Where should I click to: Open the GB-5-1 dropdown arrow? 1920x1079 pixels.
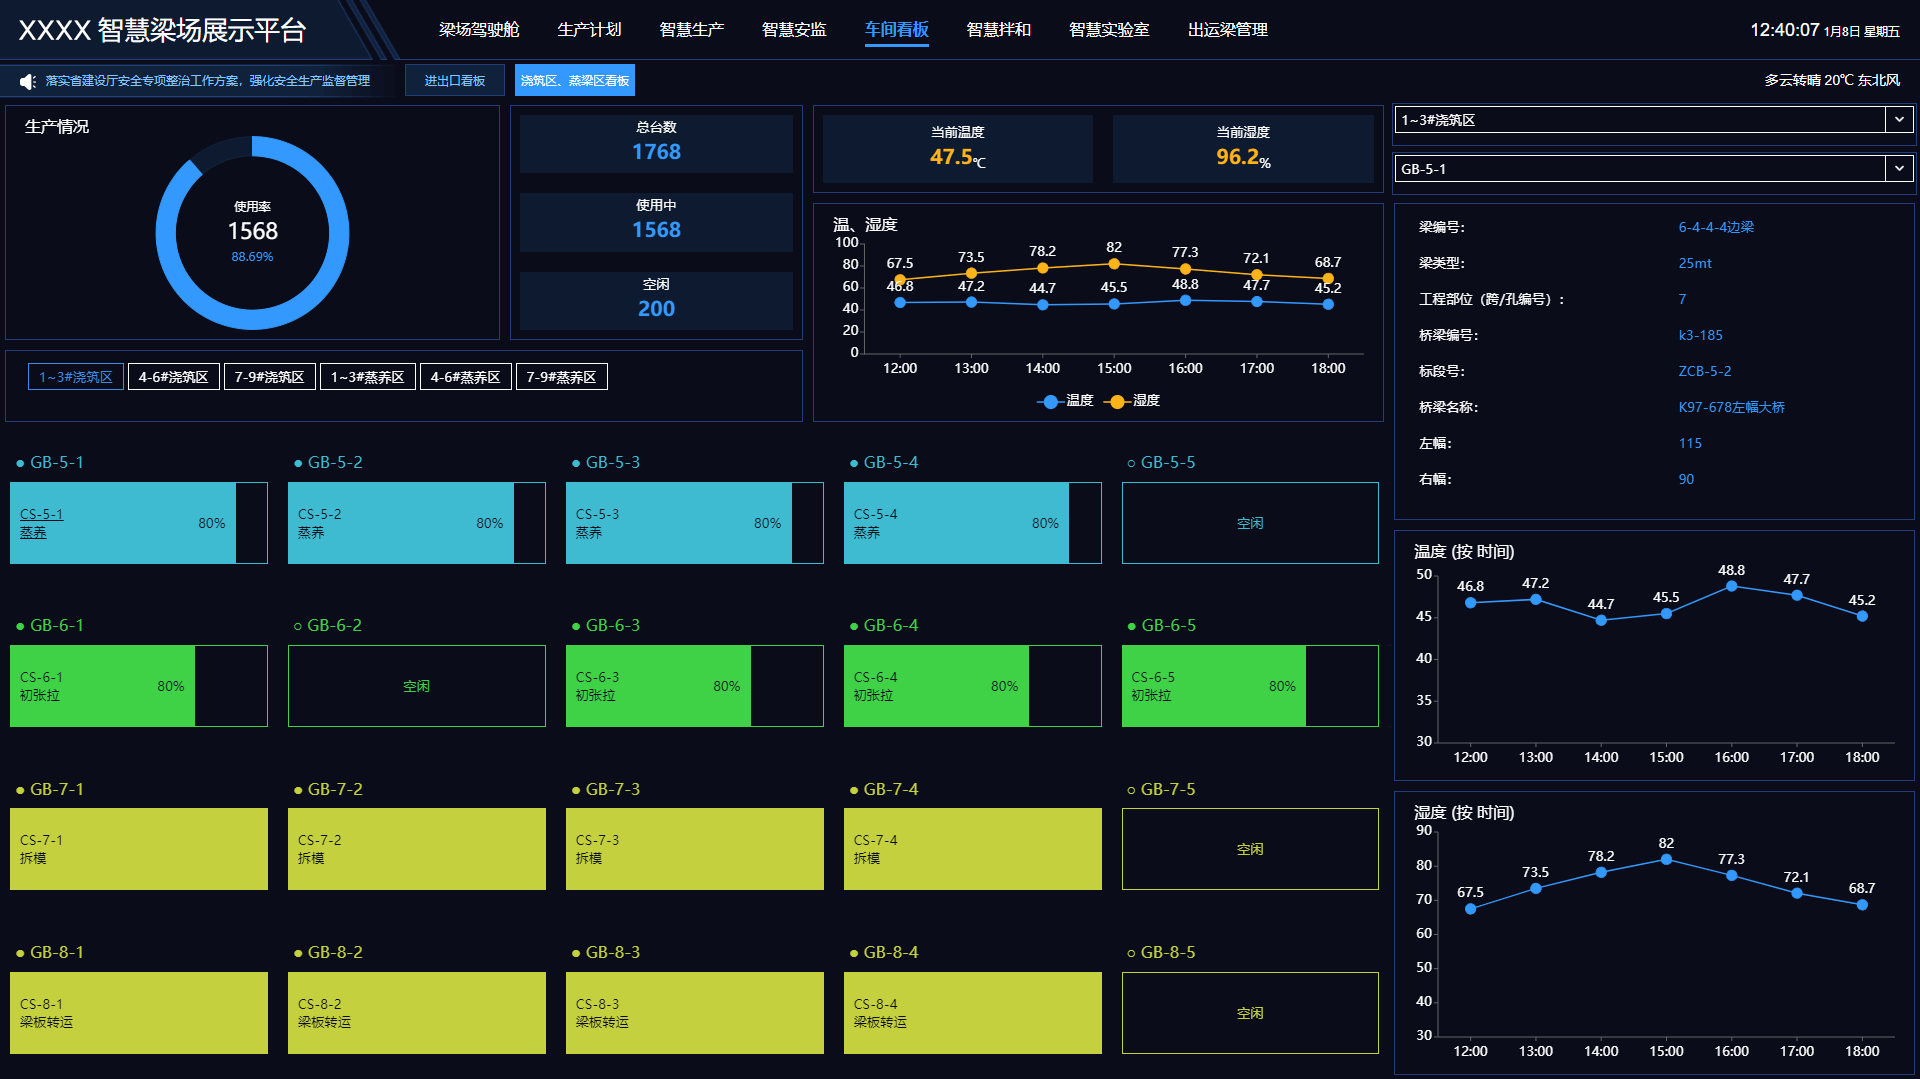[1899, 169]
